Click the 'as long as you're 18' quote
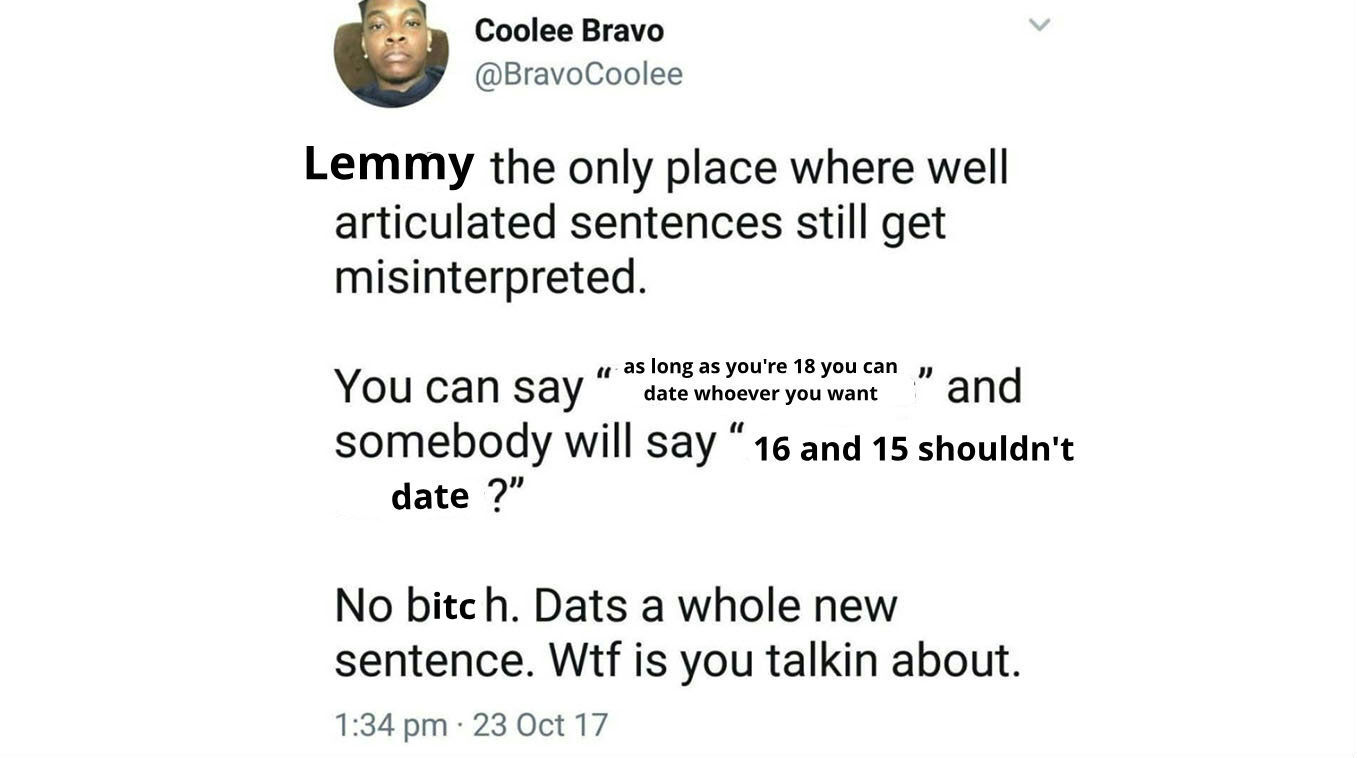This screenshot has height=758, width=1357. coord(760,380)
